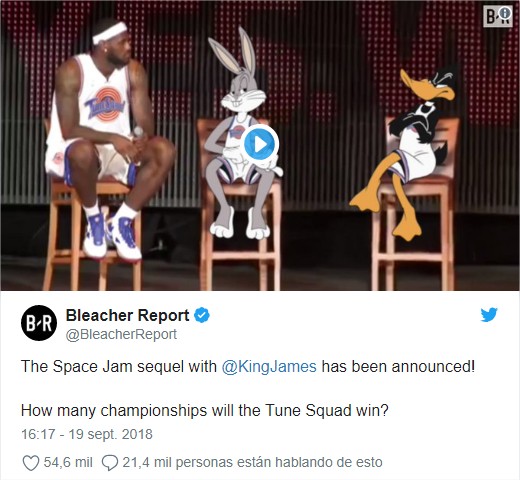Screen dimensions: 520x480
Task: Open the Bleacher Report profile name
Action: tap(128, 315)
